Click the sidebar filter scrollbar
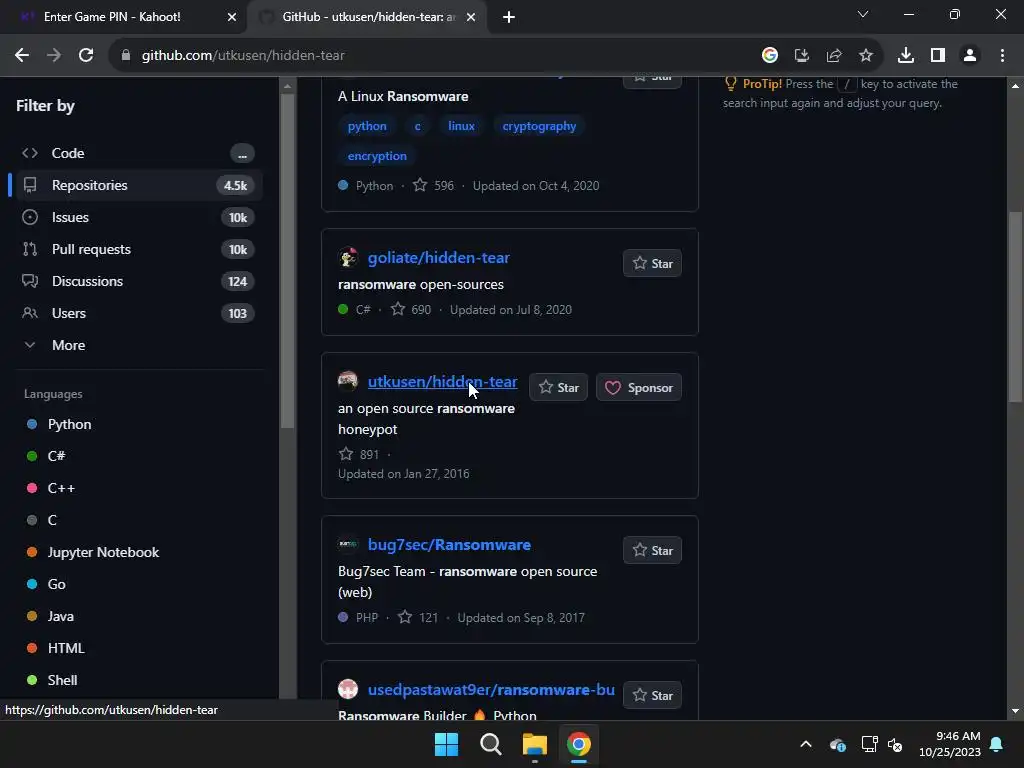This screenshot has height=768, width=1024. coord(287,261)
